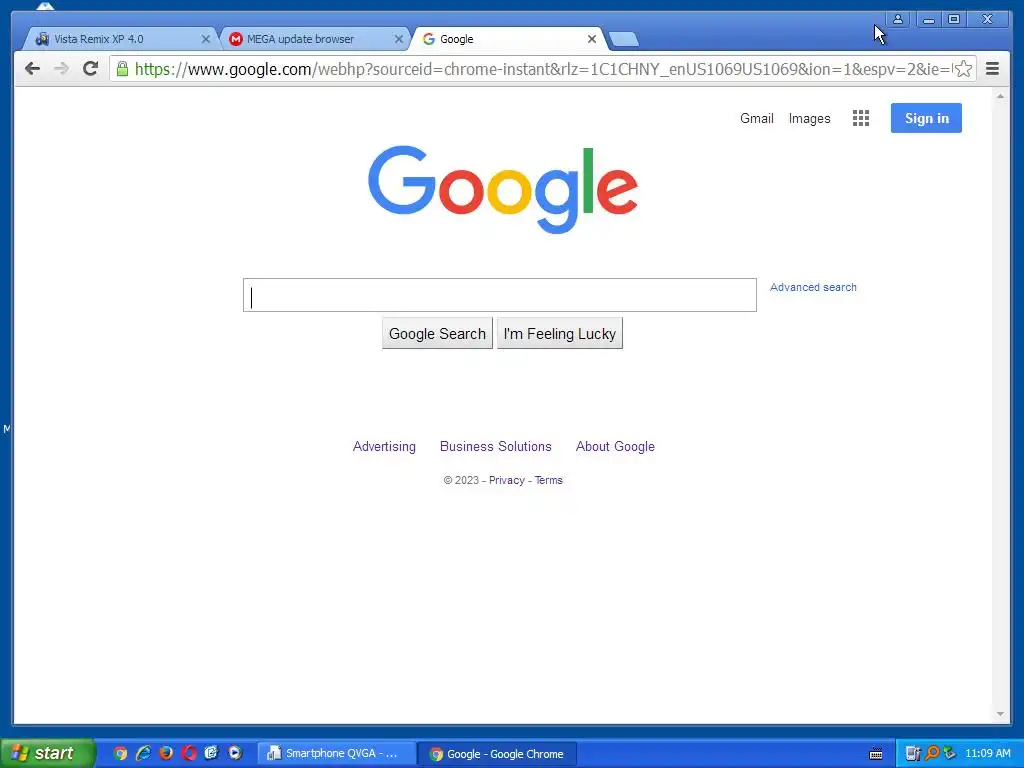Click the green padlock security icon

[122, 69]
